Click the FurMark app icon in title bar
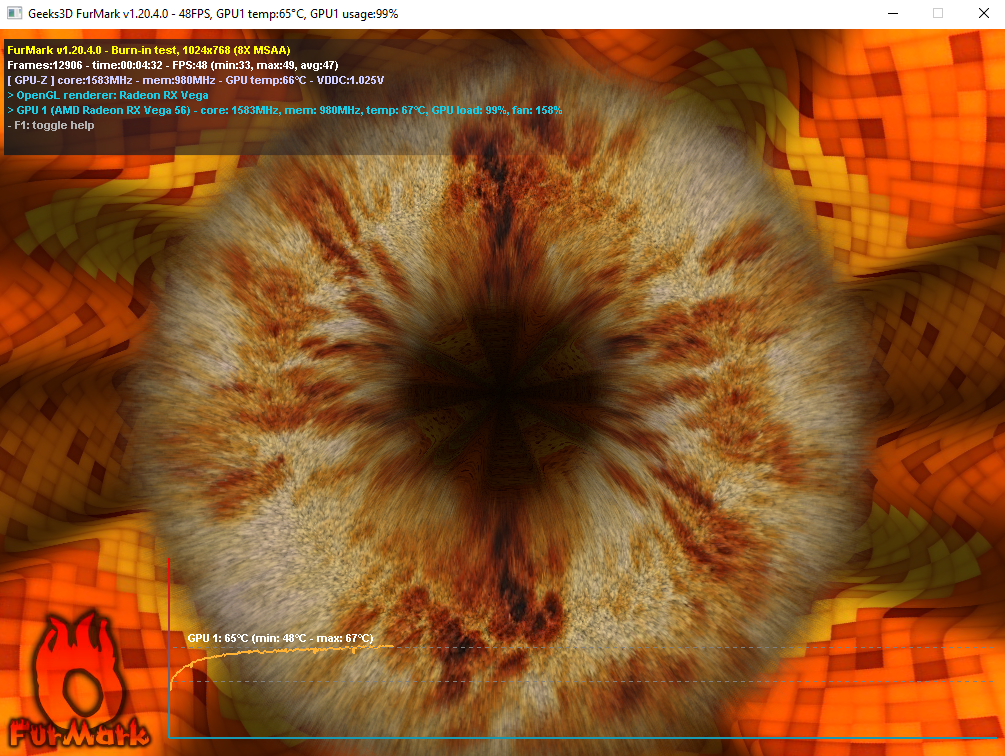Screen dimensions: 1005x756 (x=14, y=13)
